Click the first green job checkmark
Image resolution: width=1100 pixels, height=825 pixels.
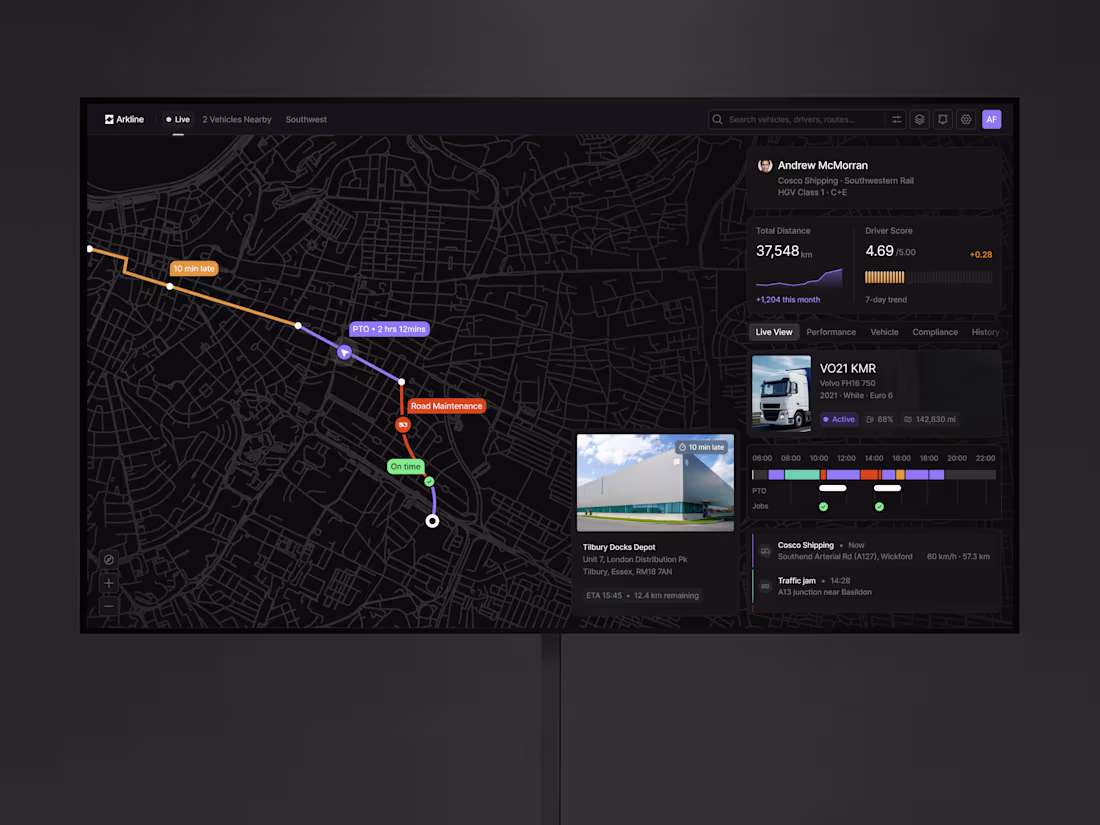[824, 507]
